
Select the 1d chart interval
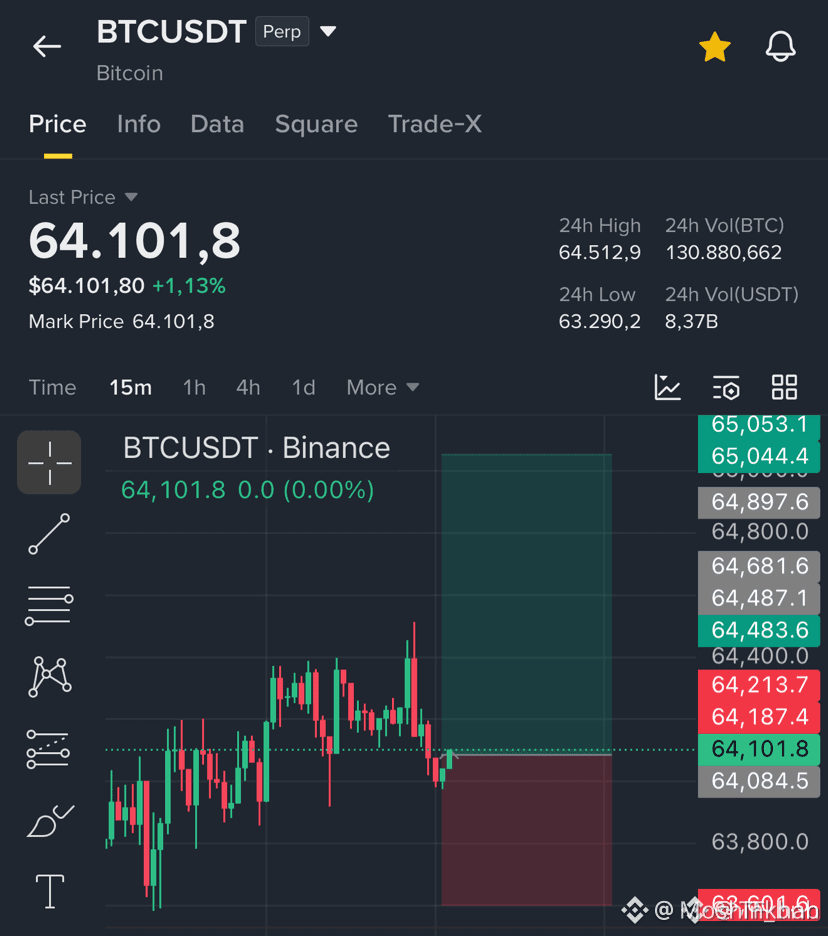pyautogui.click(x=303, y=387)
